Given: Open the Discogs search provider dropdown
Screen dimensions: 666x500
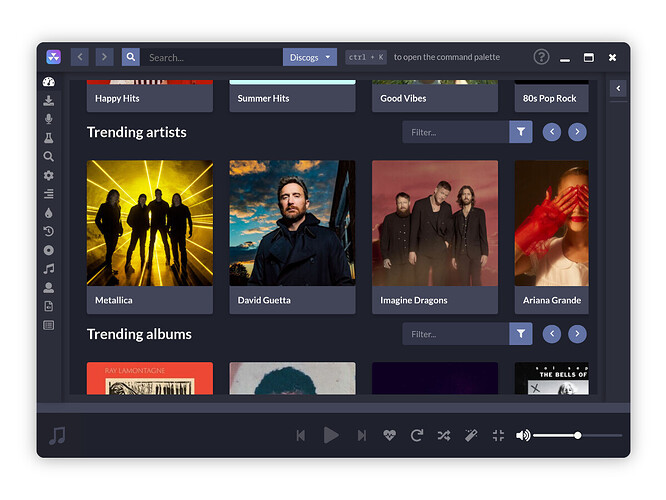Looking at the screenshot, I should point(310,57).
